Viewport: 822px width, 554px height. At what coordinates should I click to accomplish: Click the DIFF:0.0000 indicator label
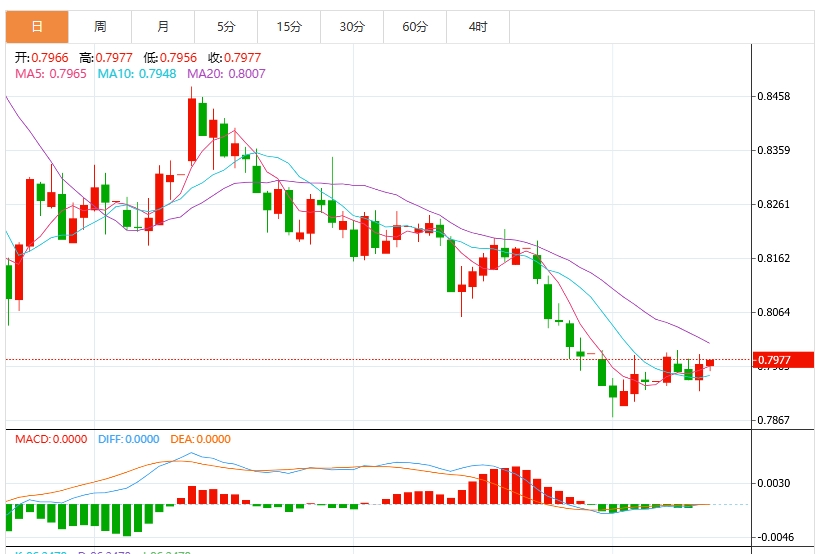point(128,439)
